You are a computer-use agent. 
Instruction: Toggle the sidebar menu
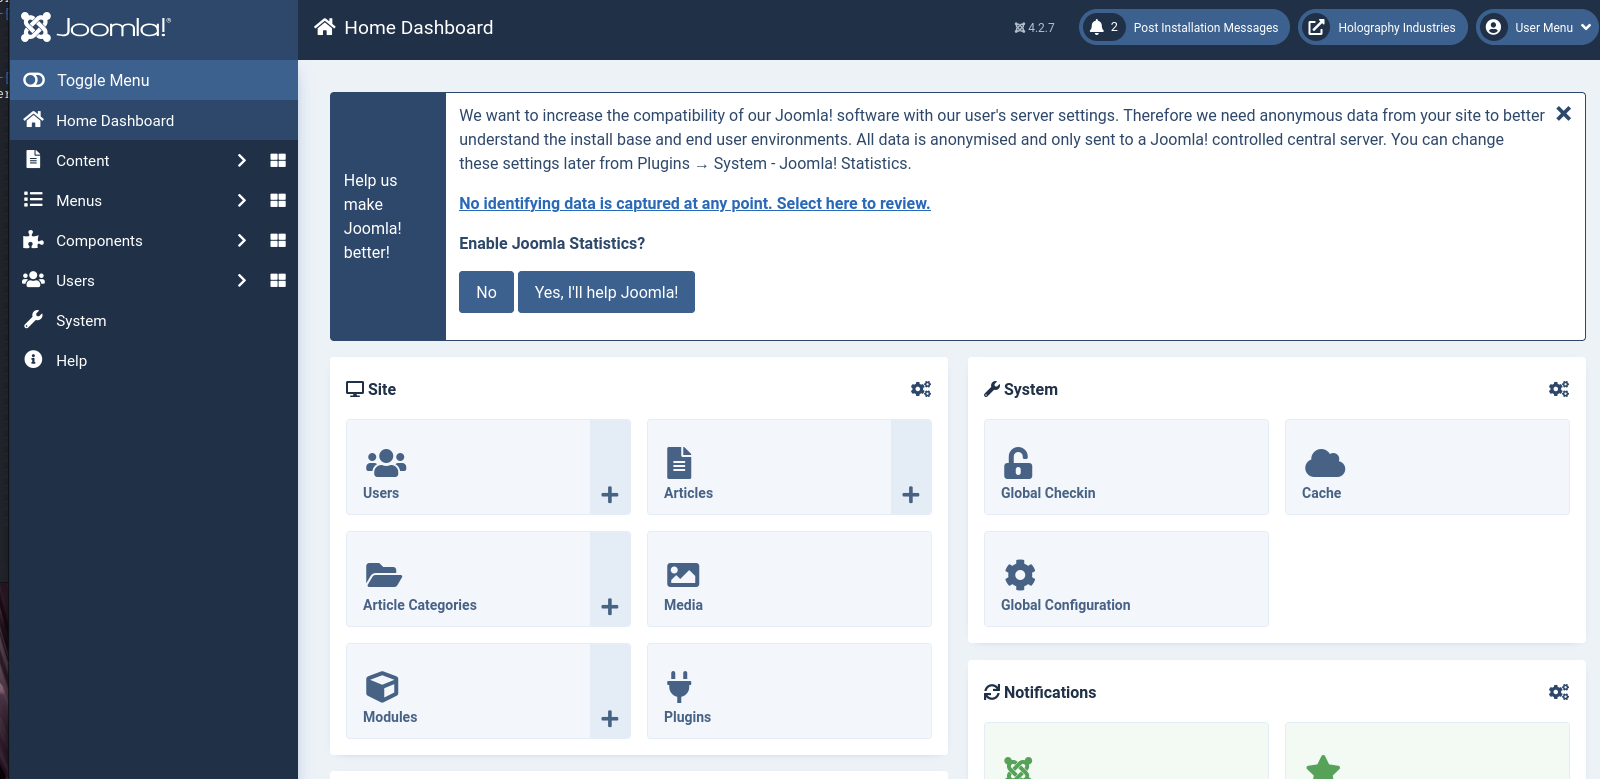[154, 80]
